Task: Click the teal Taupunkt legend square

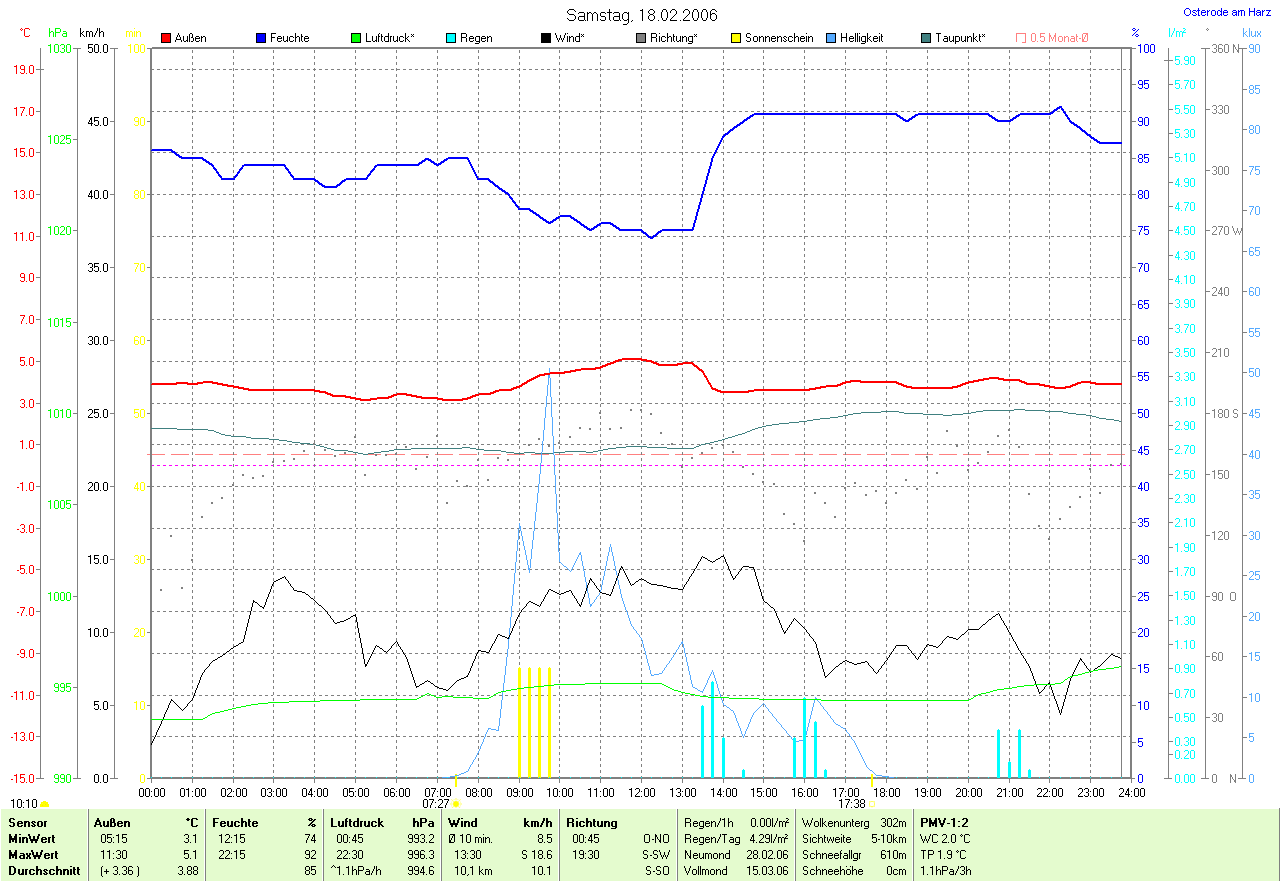Action: coord(926,38)
